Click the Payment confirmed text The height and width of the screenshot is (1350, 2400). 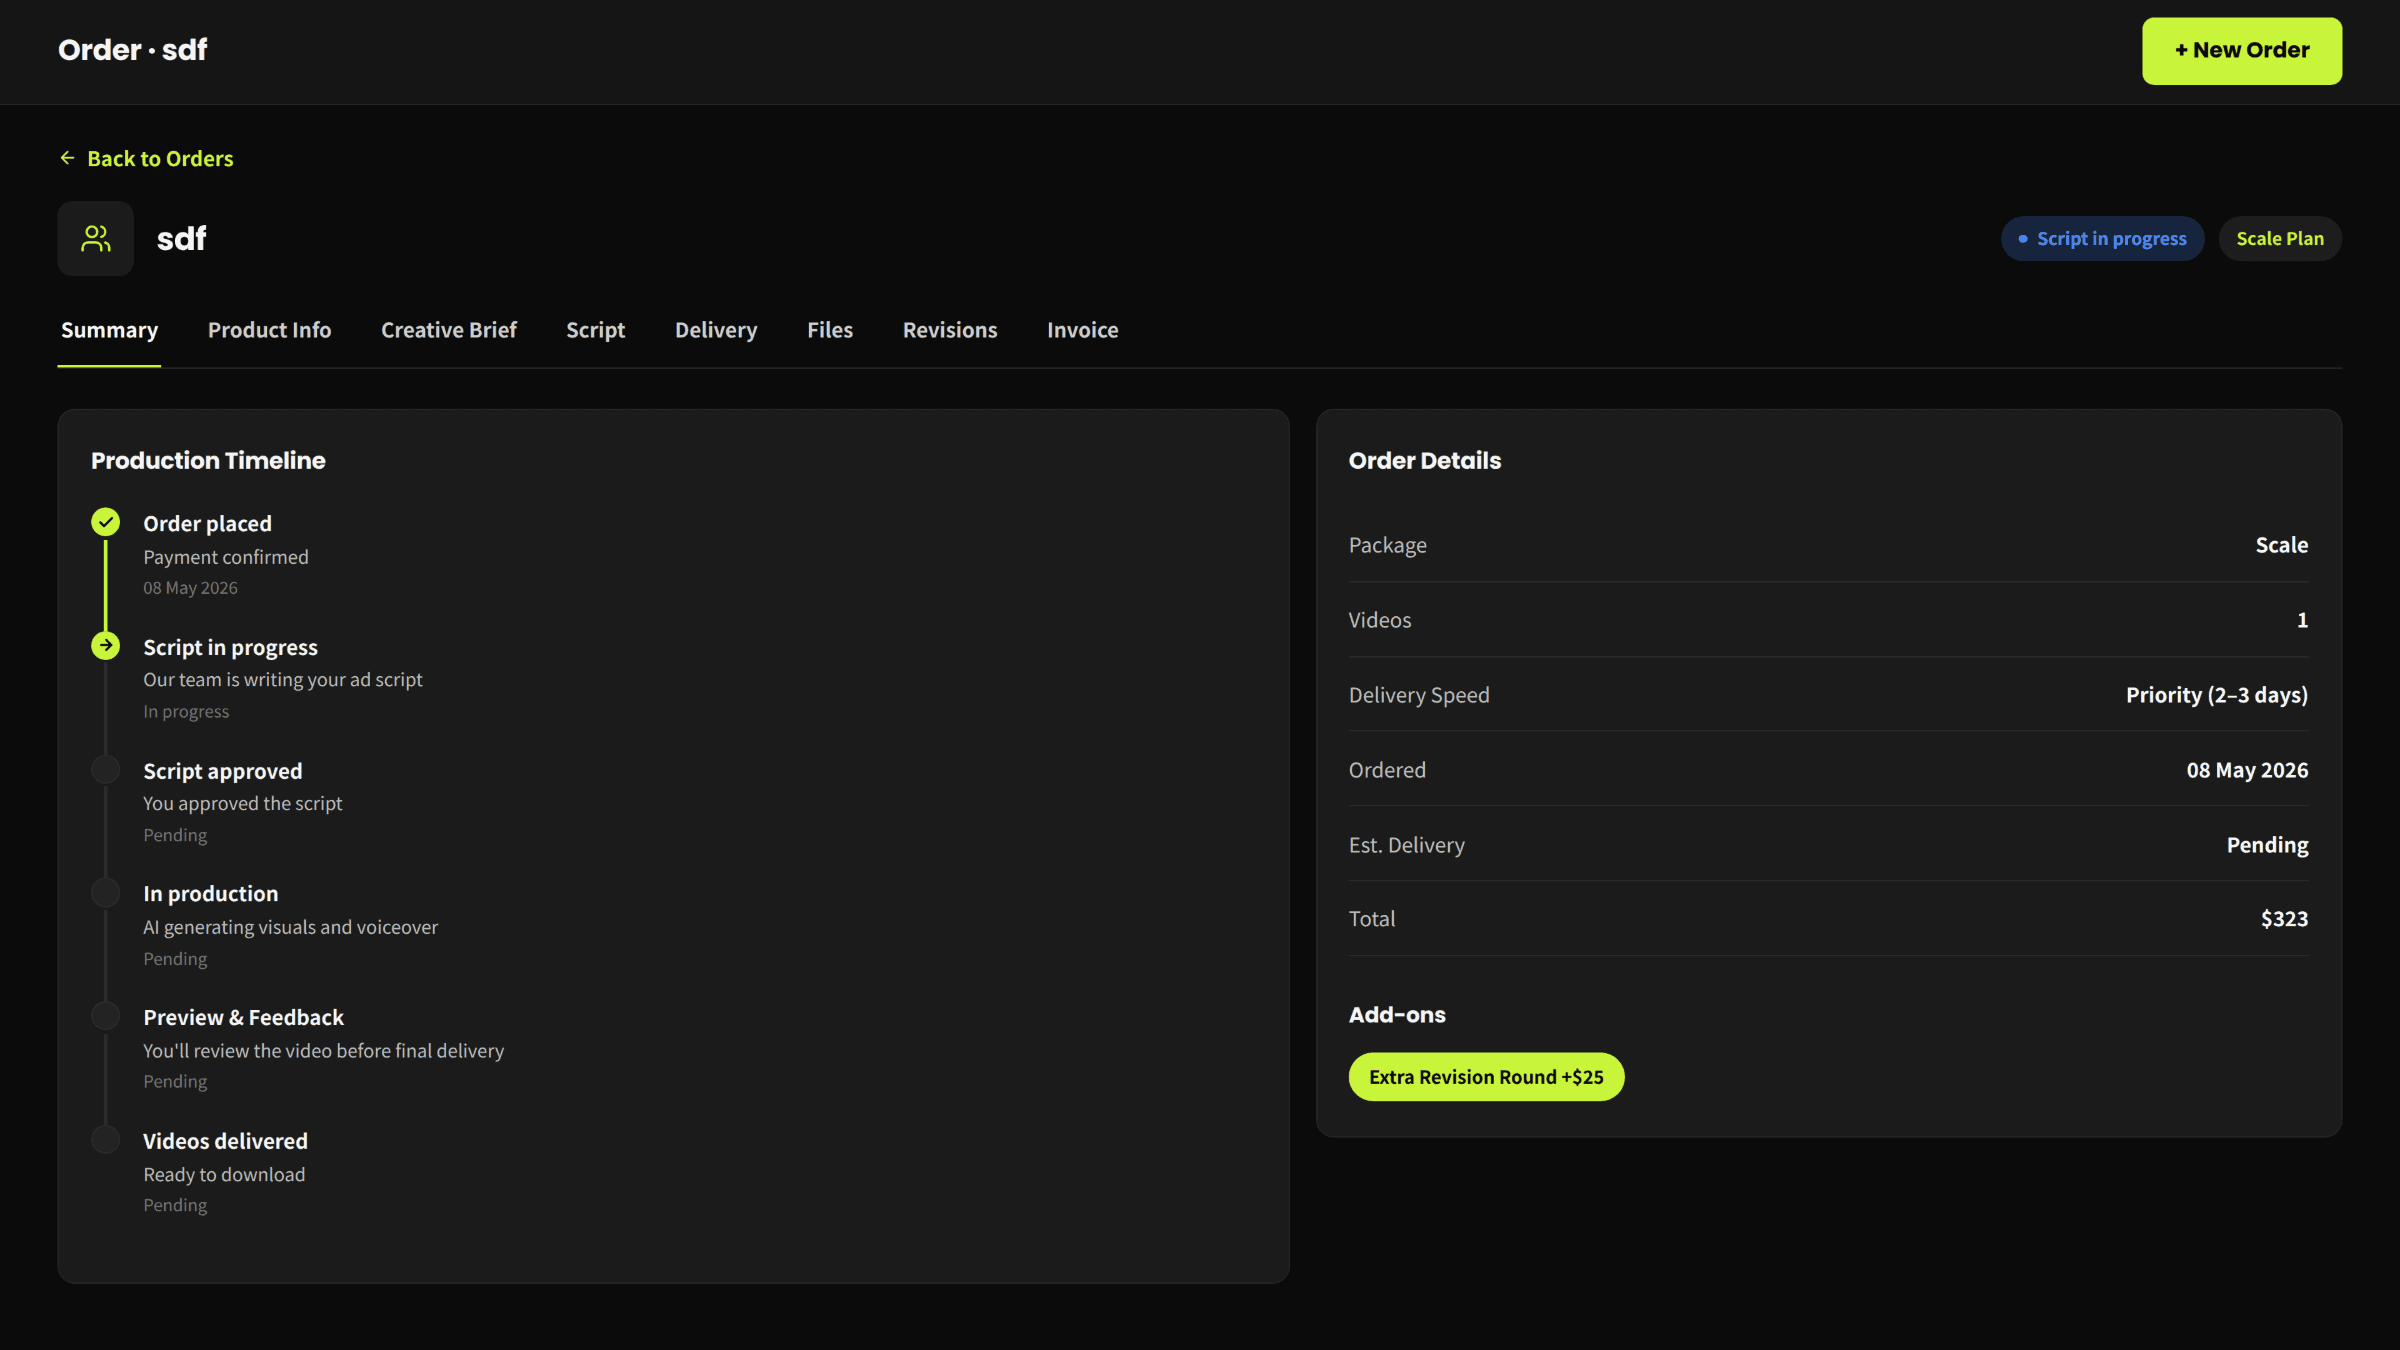pos(226,557)
